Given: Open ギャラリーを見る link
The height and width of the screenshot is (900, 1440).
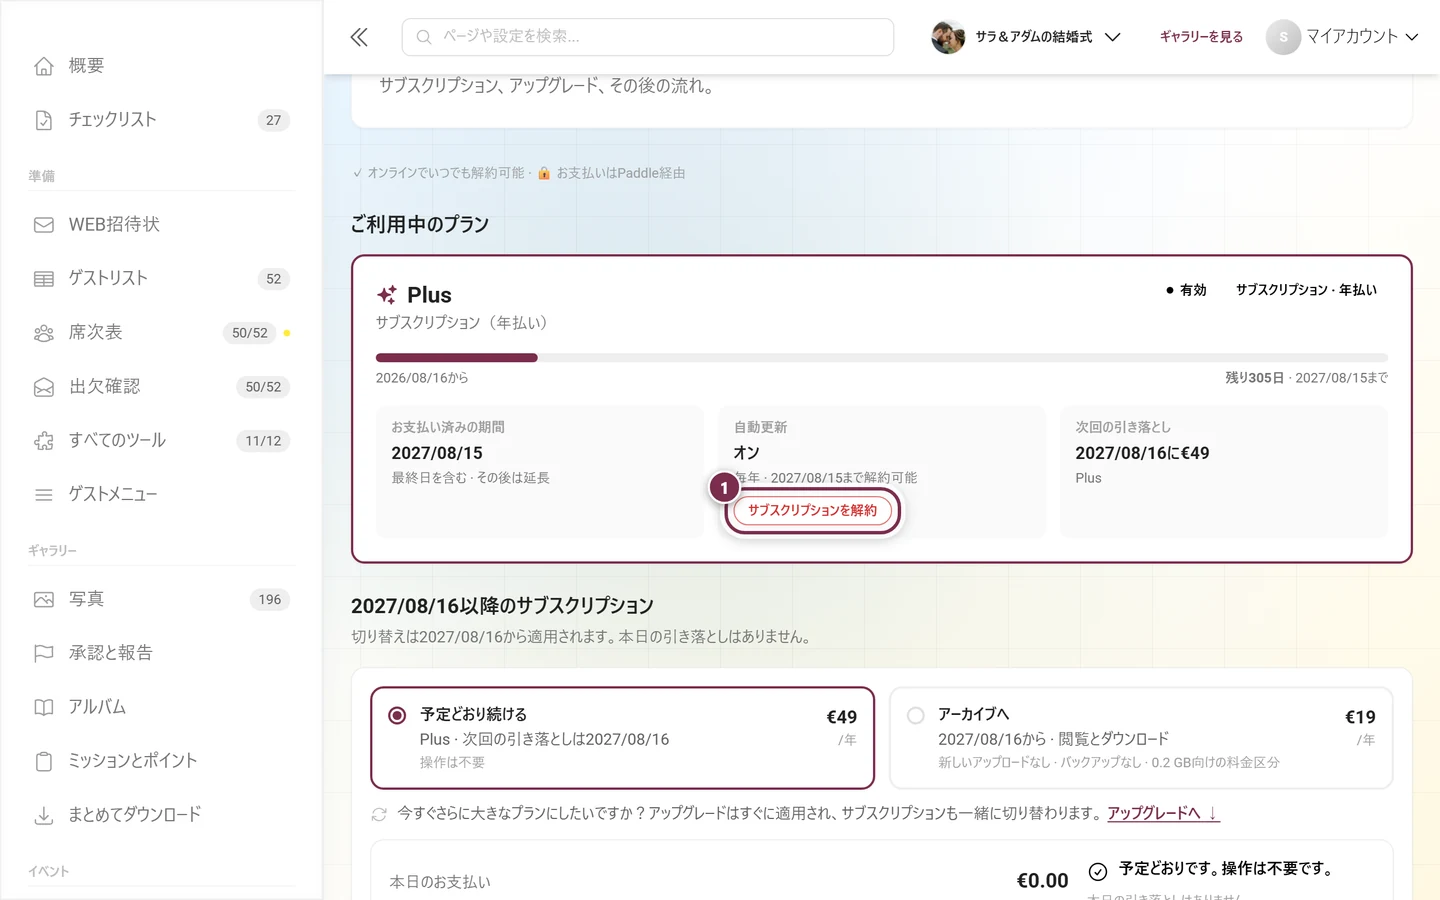Looking at the screenshot, I should pos(1201,37).
